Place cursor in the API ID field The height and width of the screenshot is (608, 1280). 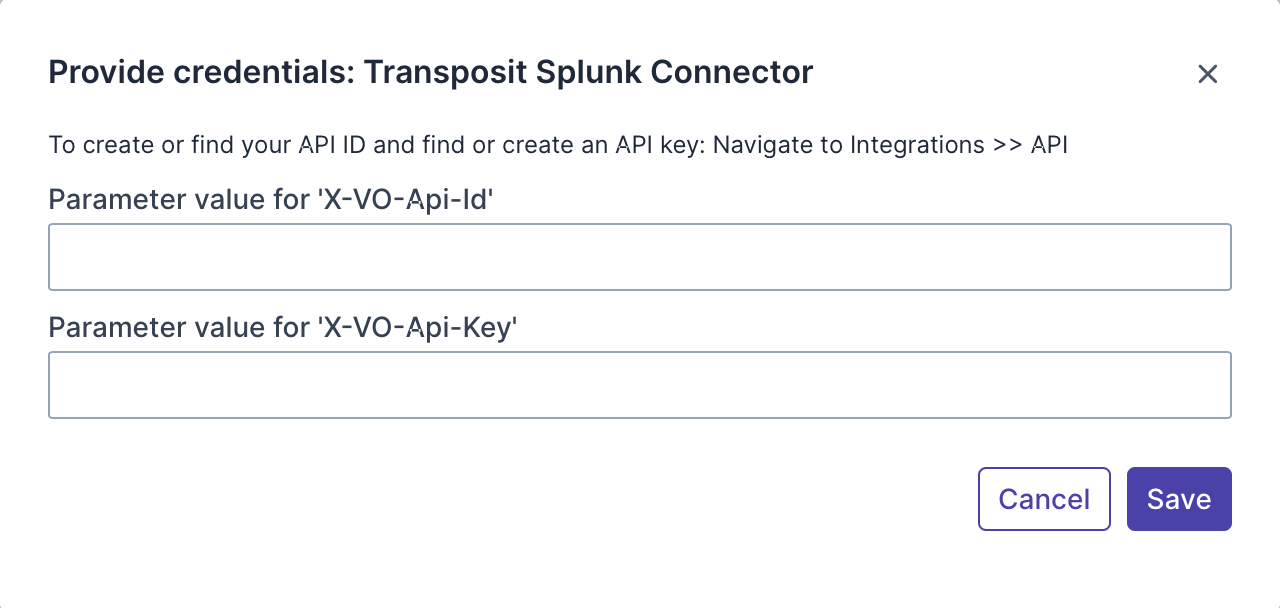click(639, 257)
